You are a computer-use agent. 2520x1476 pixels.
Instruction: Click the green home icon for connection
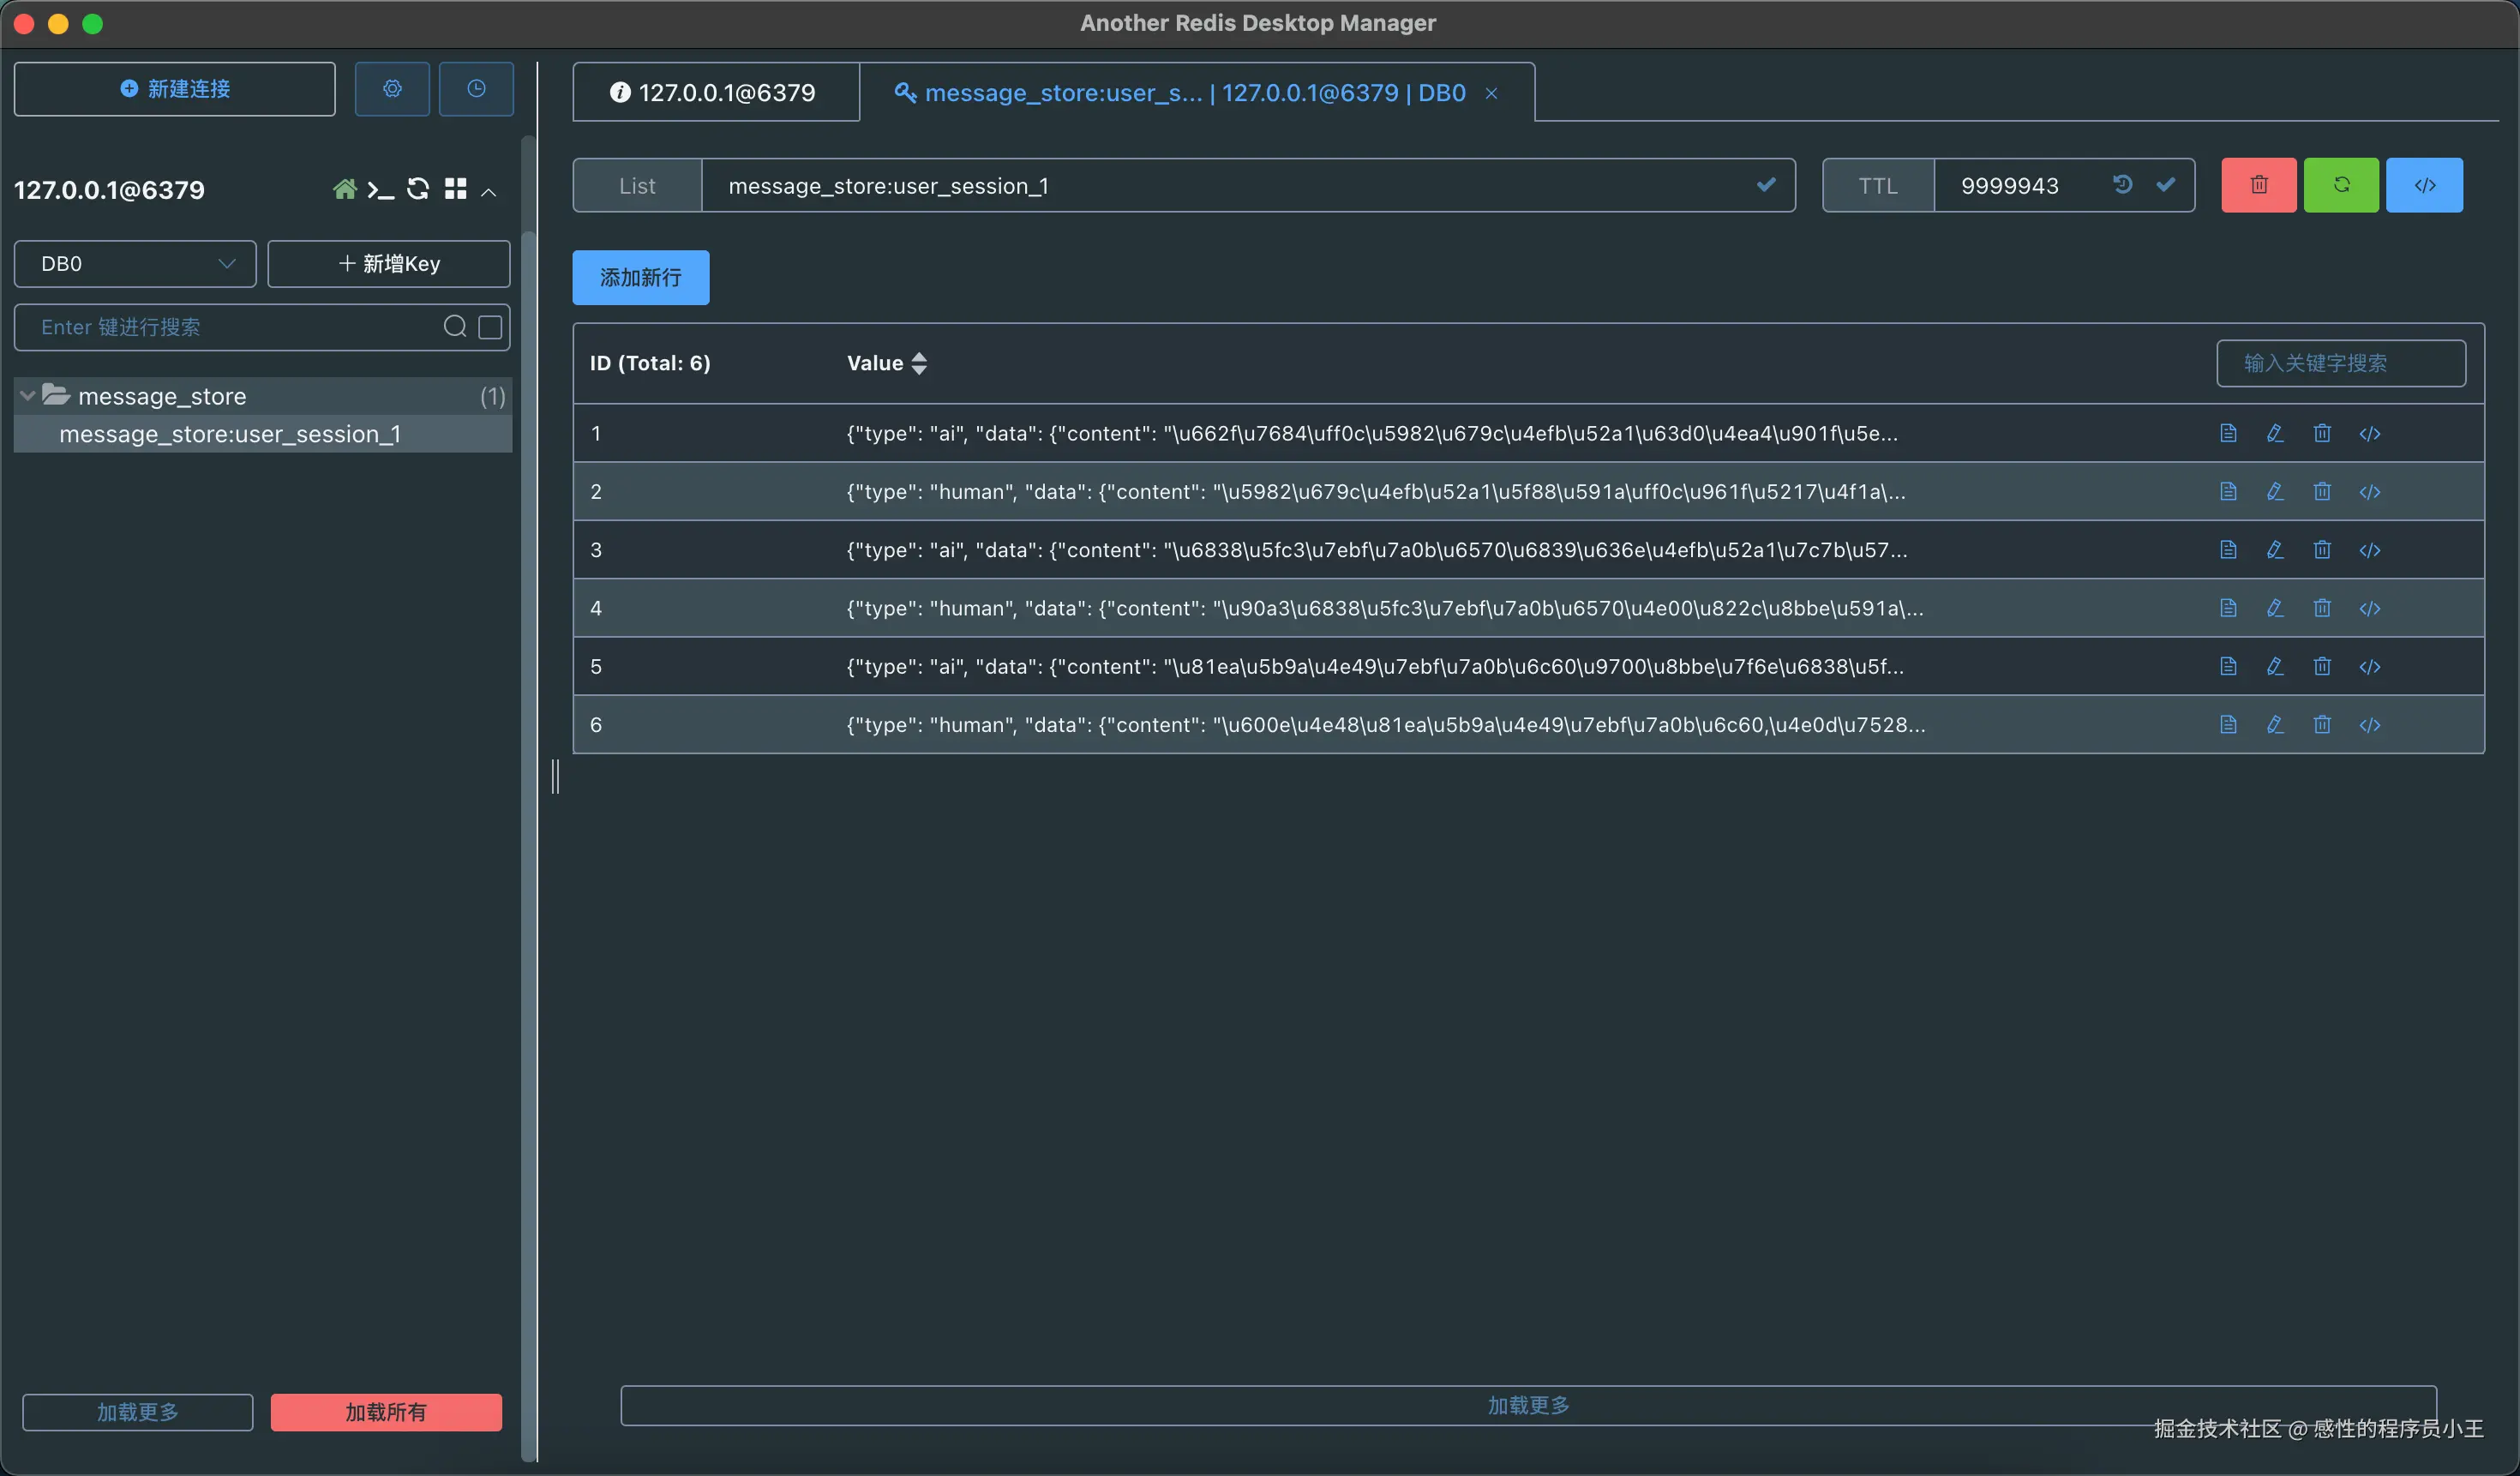(x=344, y=189)
